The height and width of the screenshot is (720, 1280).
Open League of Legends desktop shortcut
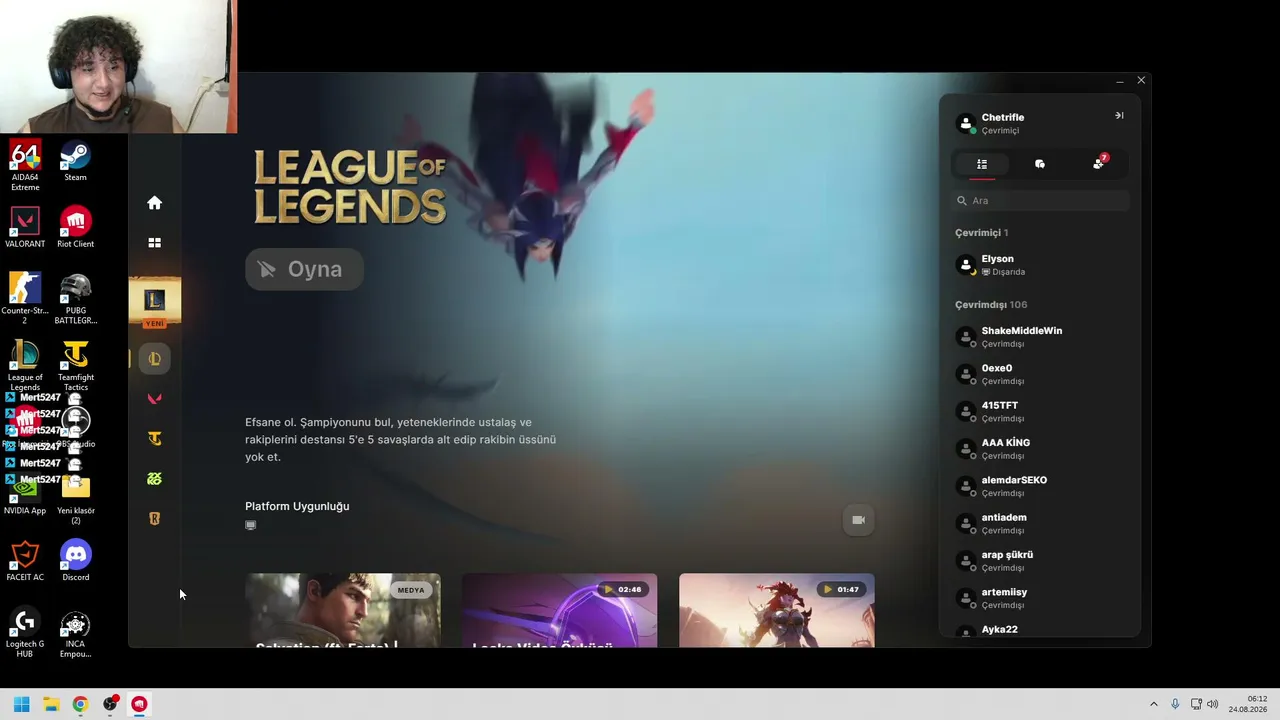point(25,366)
